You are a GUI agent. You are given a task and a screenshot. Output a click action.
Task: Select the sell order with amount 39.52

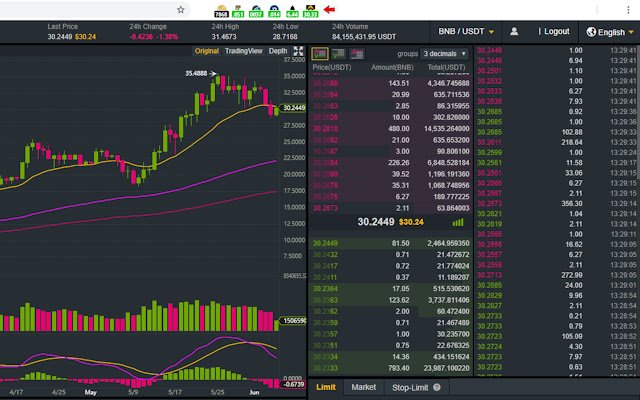391,174
